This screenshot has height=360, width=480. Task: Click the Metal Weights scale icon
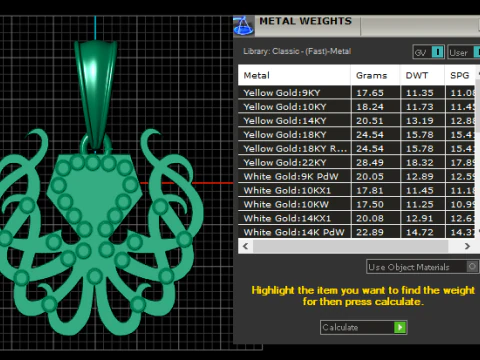click(243, 26)
